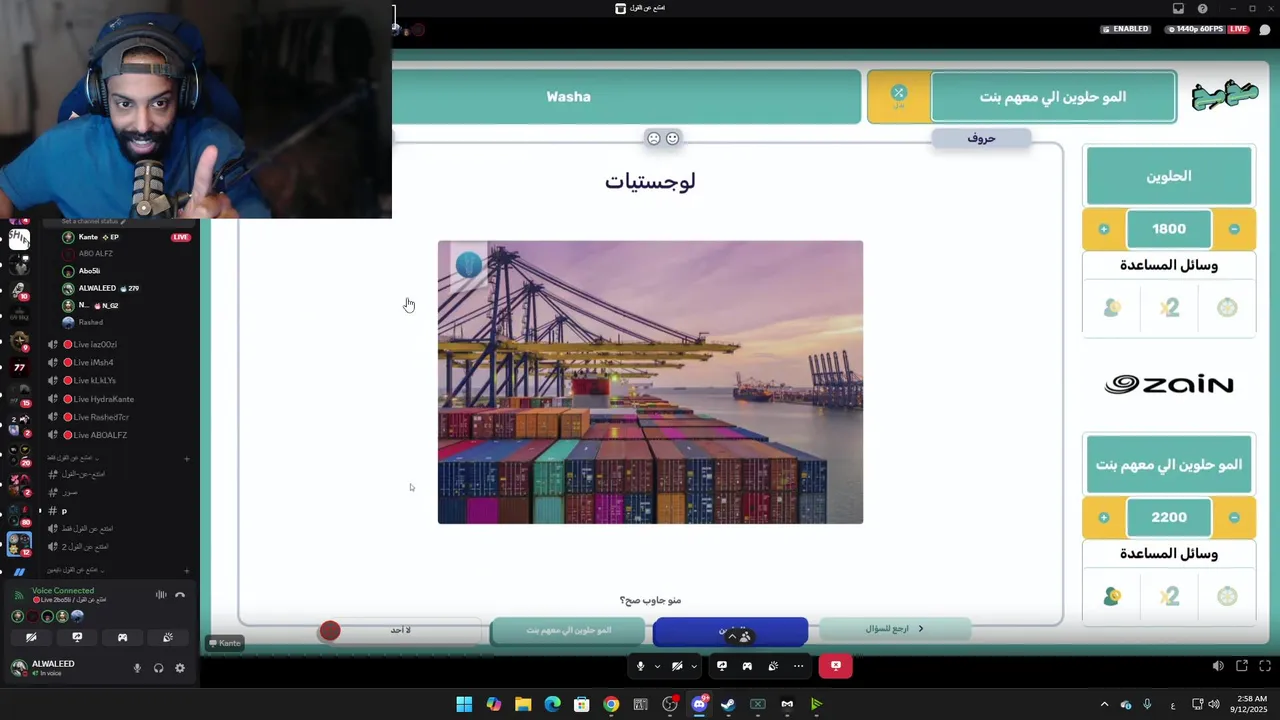Click ارجع للسؤال back to question button
This screenshot has width=1280, height=720.
(x=894, y=629)
